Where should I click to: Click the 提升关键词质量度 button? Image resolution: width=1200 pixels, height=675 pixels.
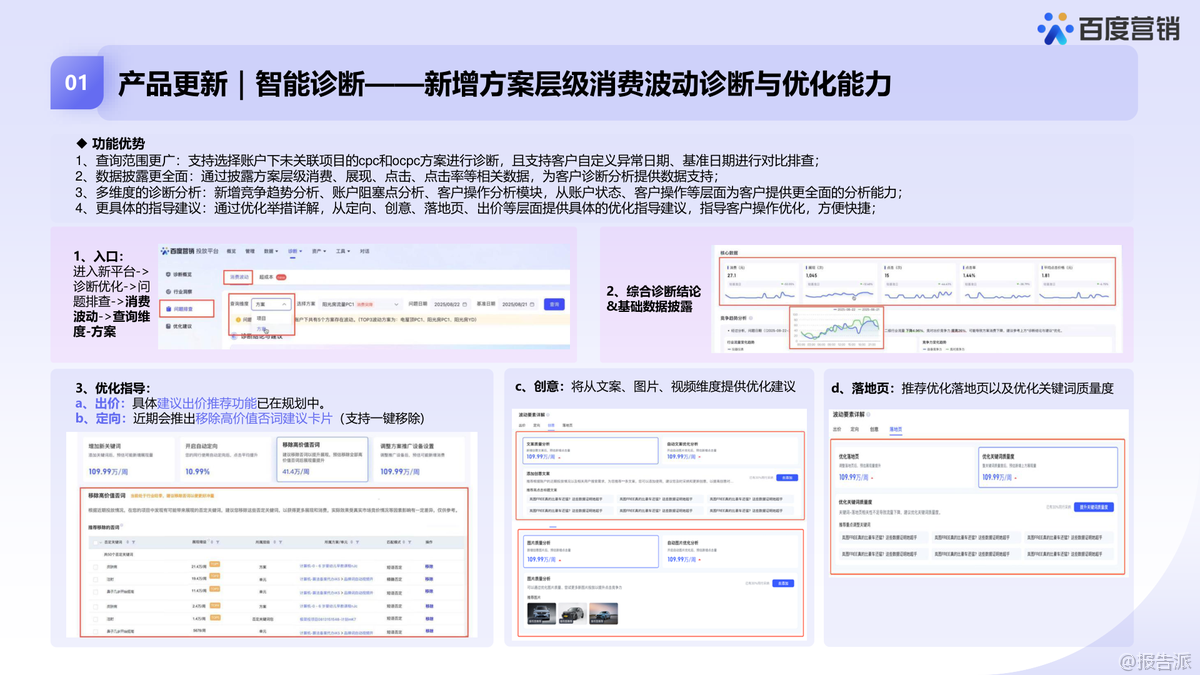[x=1092, y=508]
